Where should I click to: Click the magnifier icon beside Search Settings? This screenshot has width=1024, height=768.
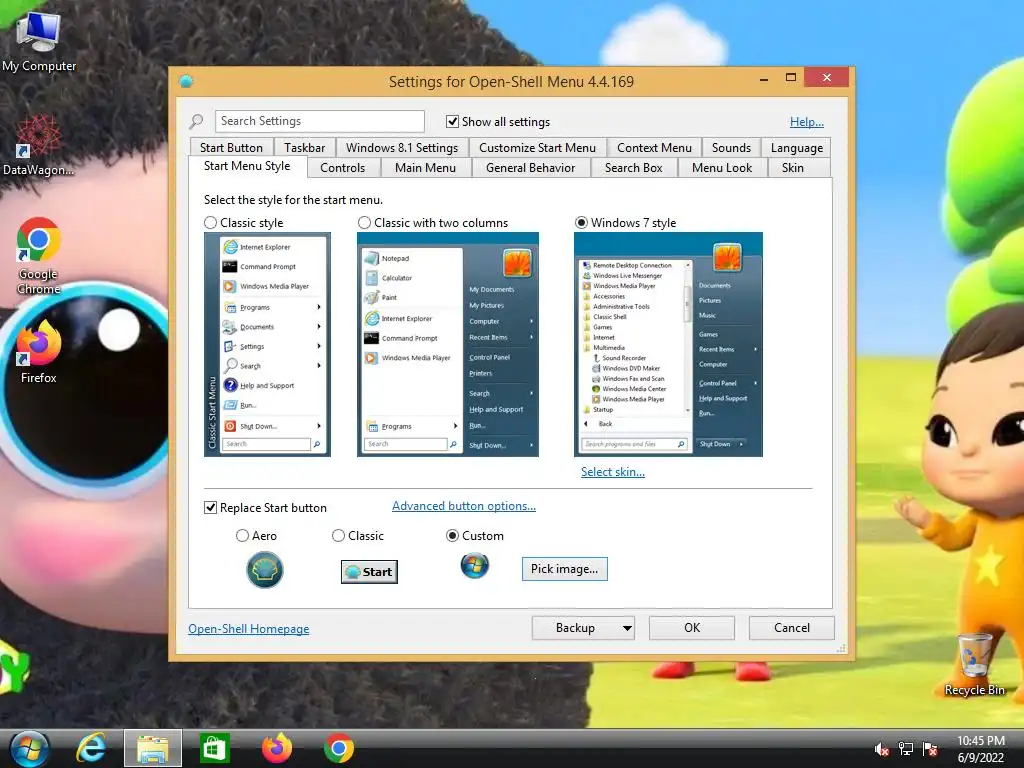[x=196, y=121]
